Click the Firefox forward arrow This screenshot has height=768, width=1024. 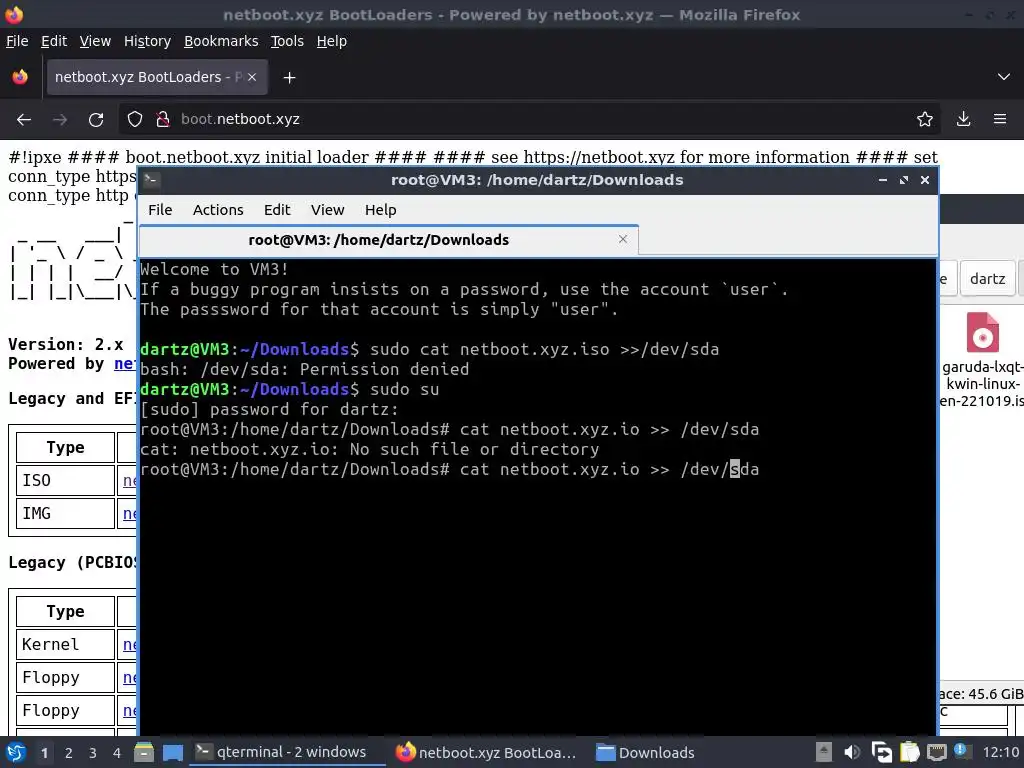click(60, 120)
